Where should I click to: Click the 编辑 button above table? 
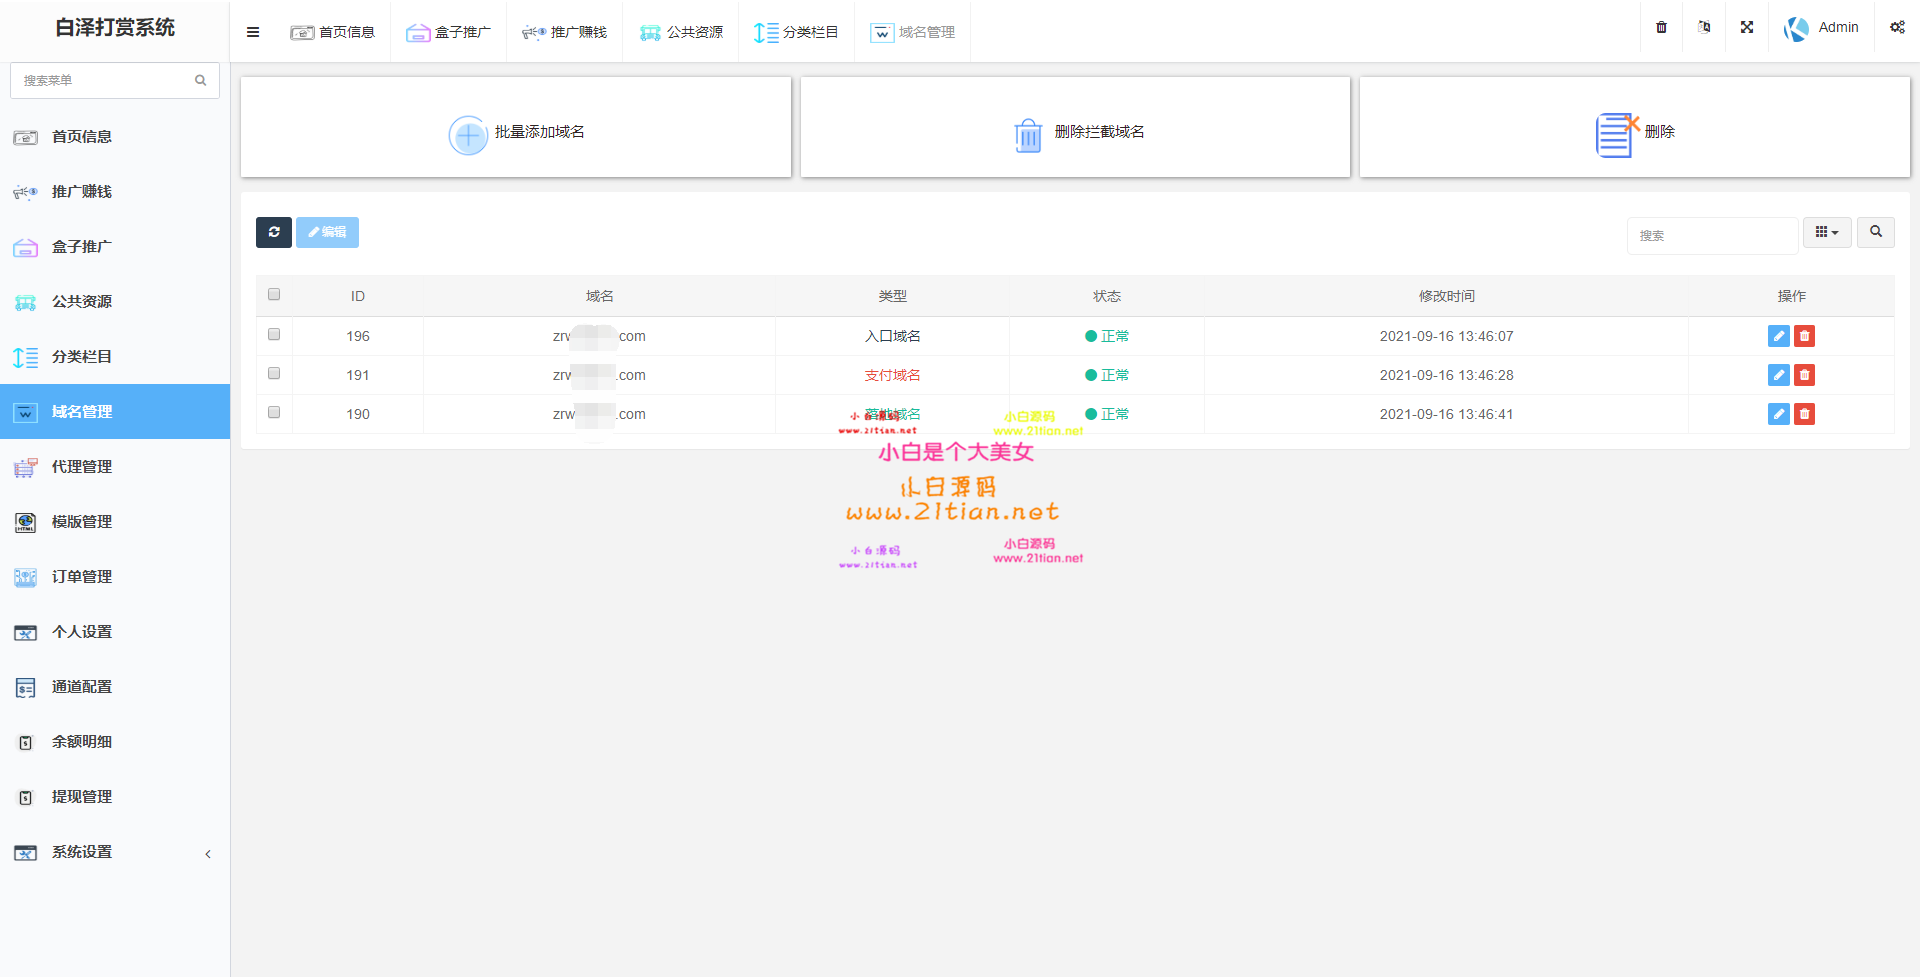click(327, 232)
